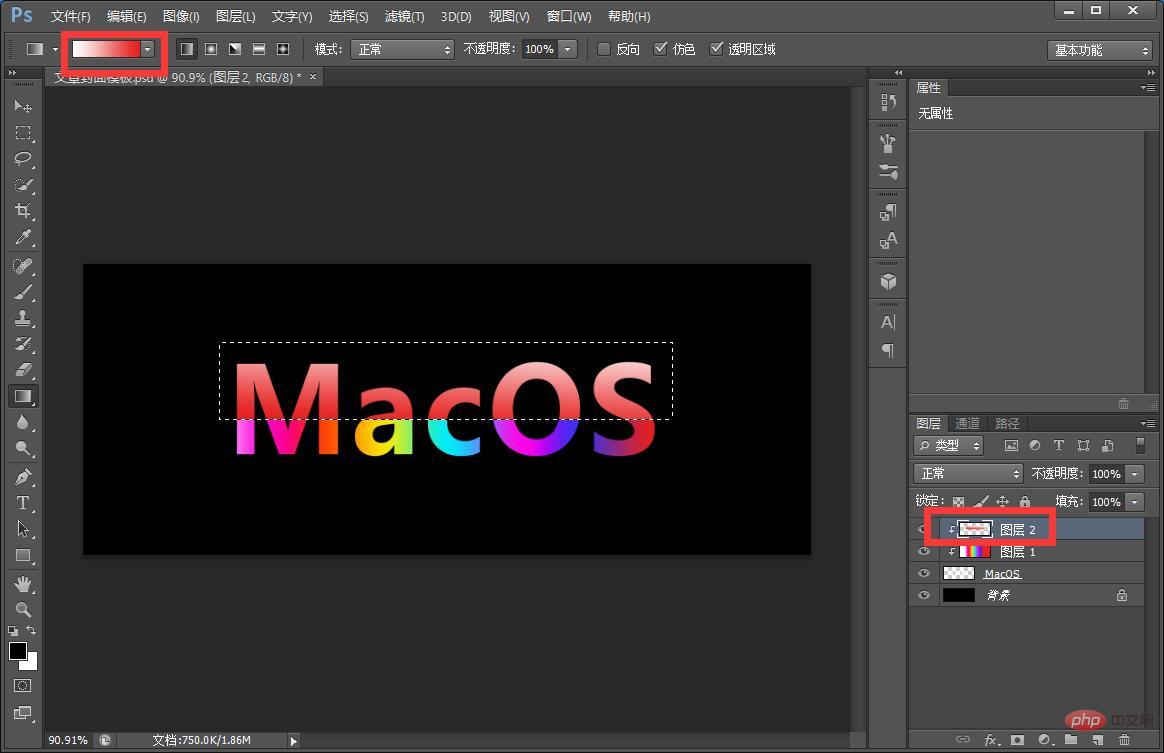Select the Path Selection tool

click(22, 529)
